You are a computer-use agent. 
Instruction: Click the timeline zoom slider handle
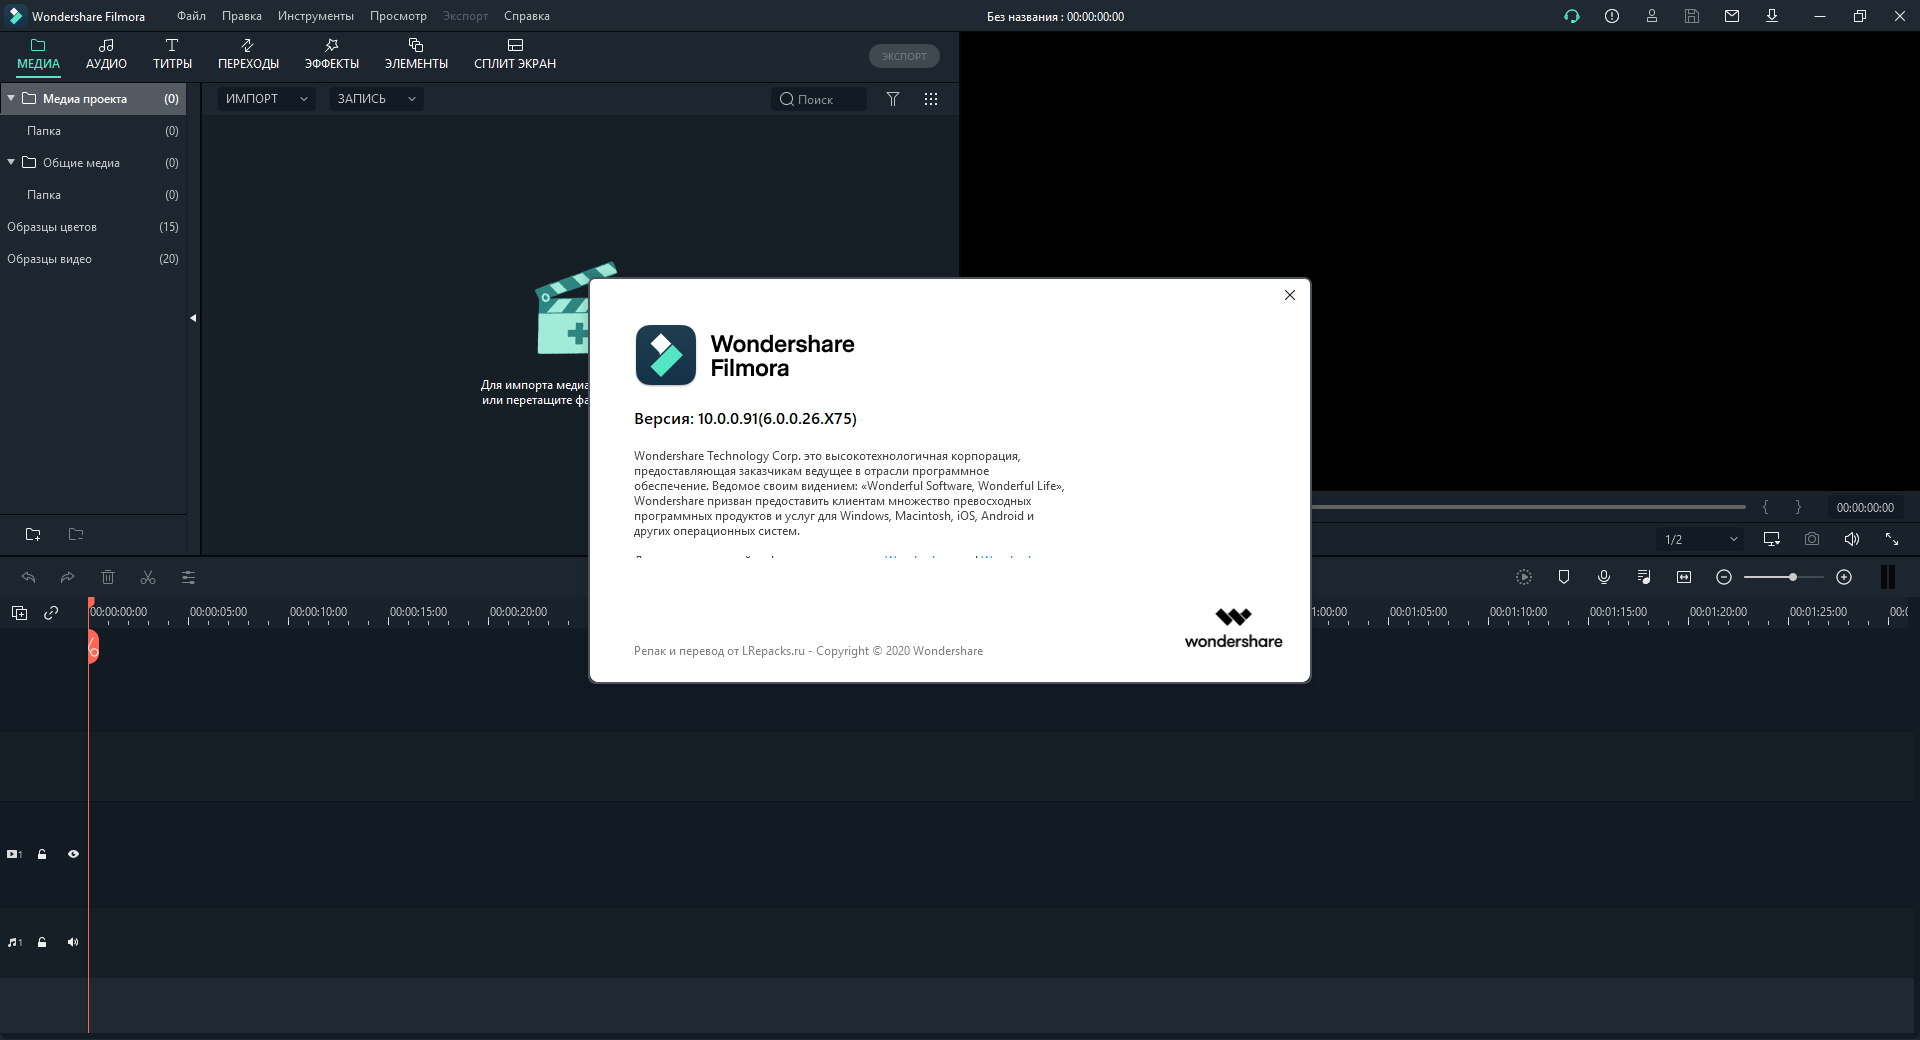click(1793, 577)
